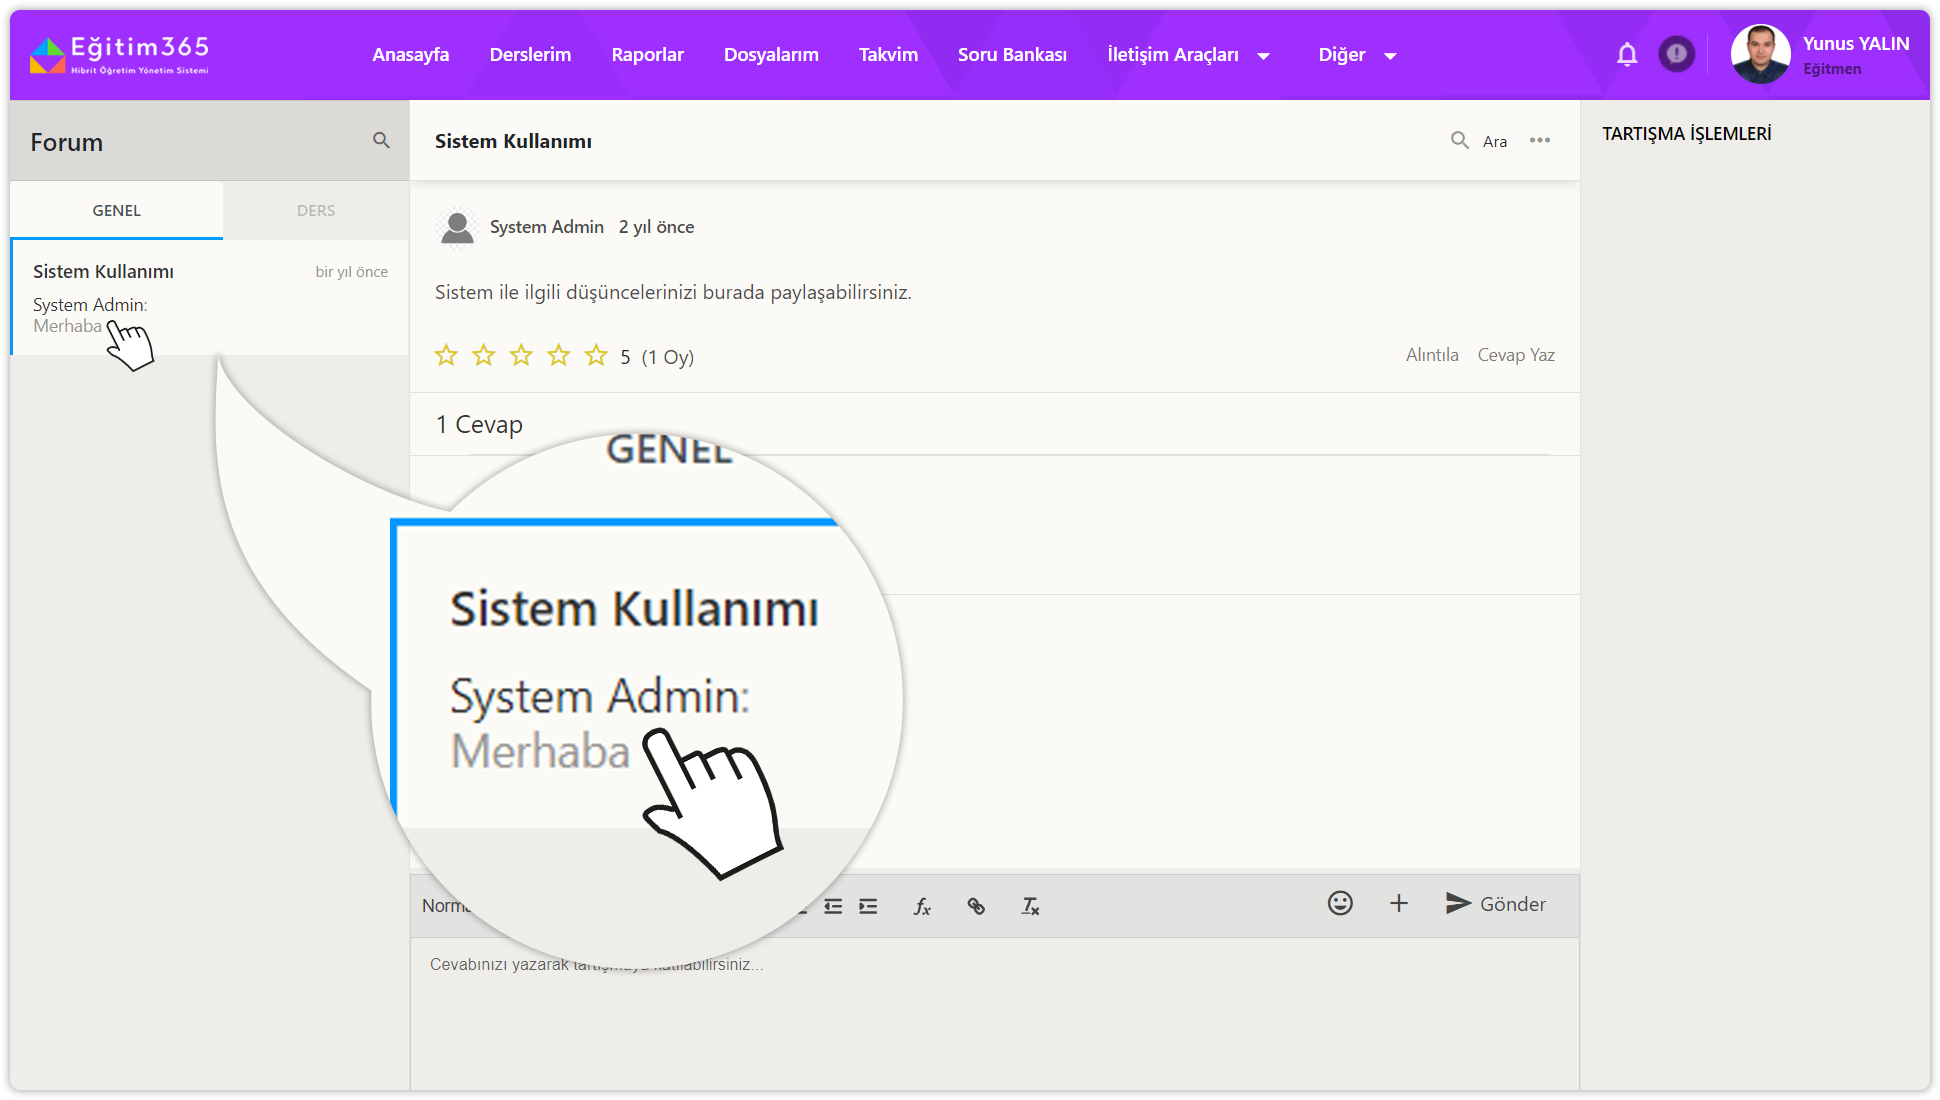Rate the post one star
This screenshot has width=1940, height=1100.
446,355
